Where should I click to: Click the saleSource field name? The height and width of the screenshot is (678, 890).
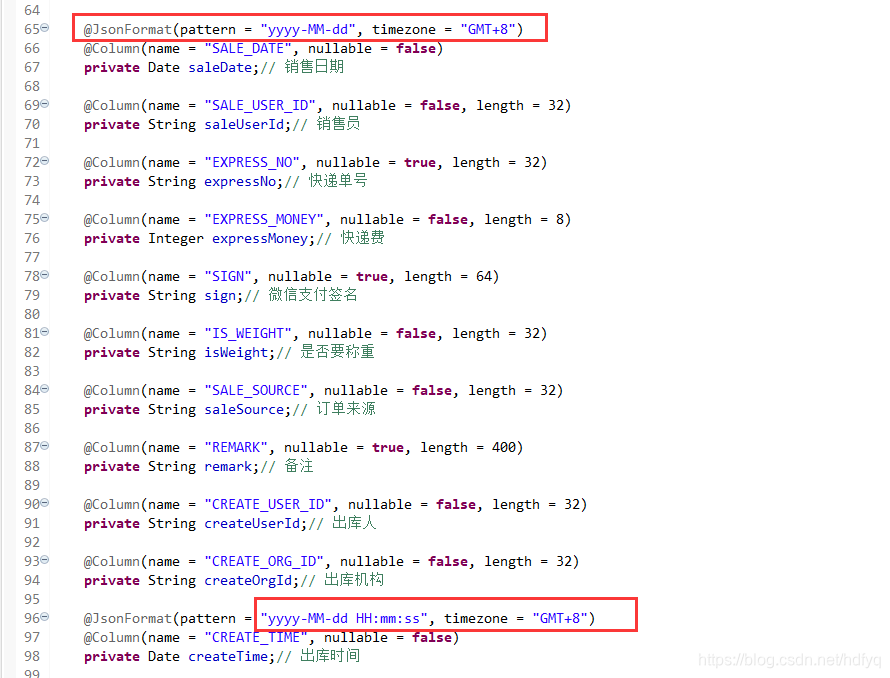tap(244, 409)
